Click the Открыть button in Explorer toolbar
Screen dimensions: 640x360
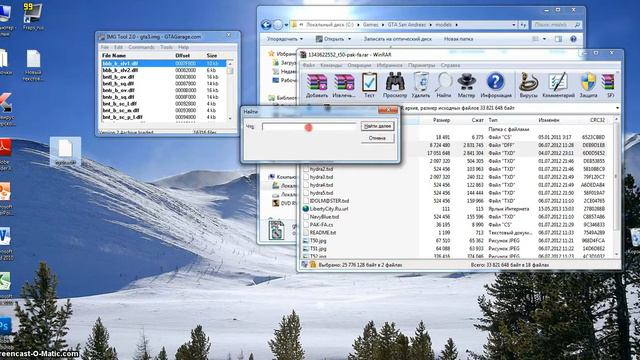tap(330, 39)
